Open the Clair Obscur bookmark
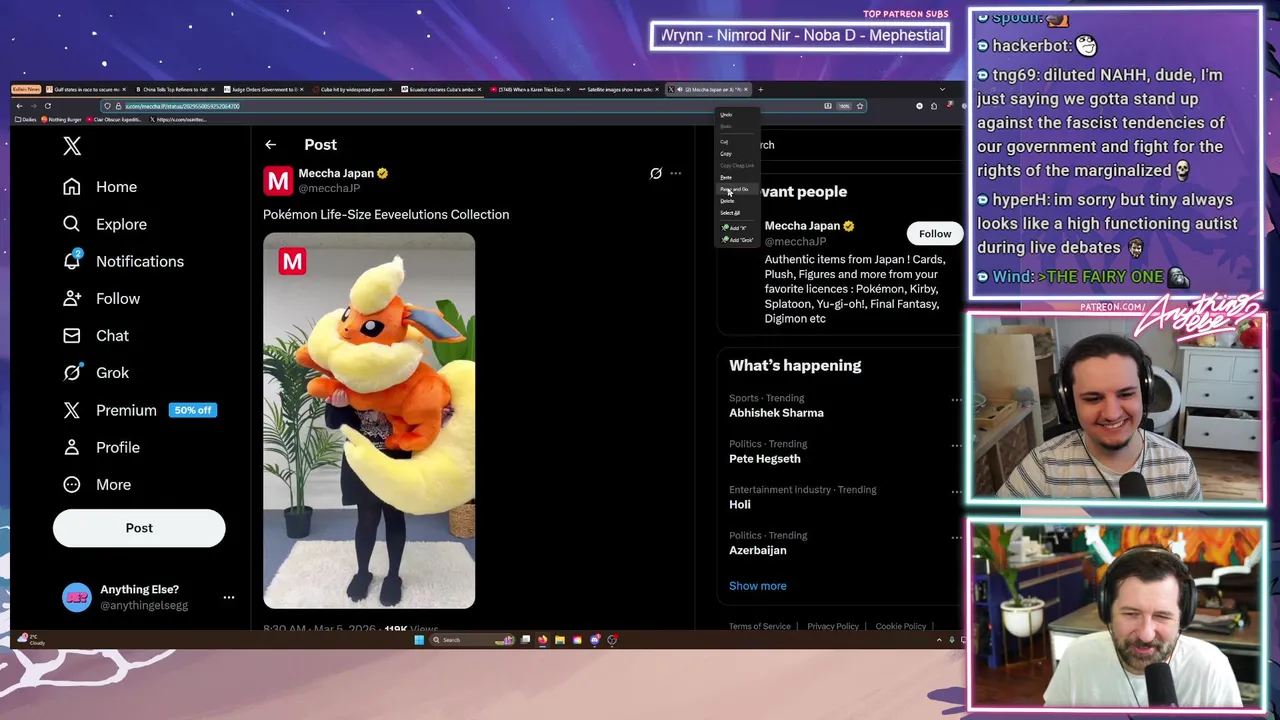Viewport: 1280px width, 720px height. pos(115,120)
